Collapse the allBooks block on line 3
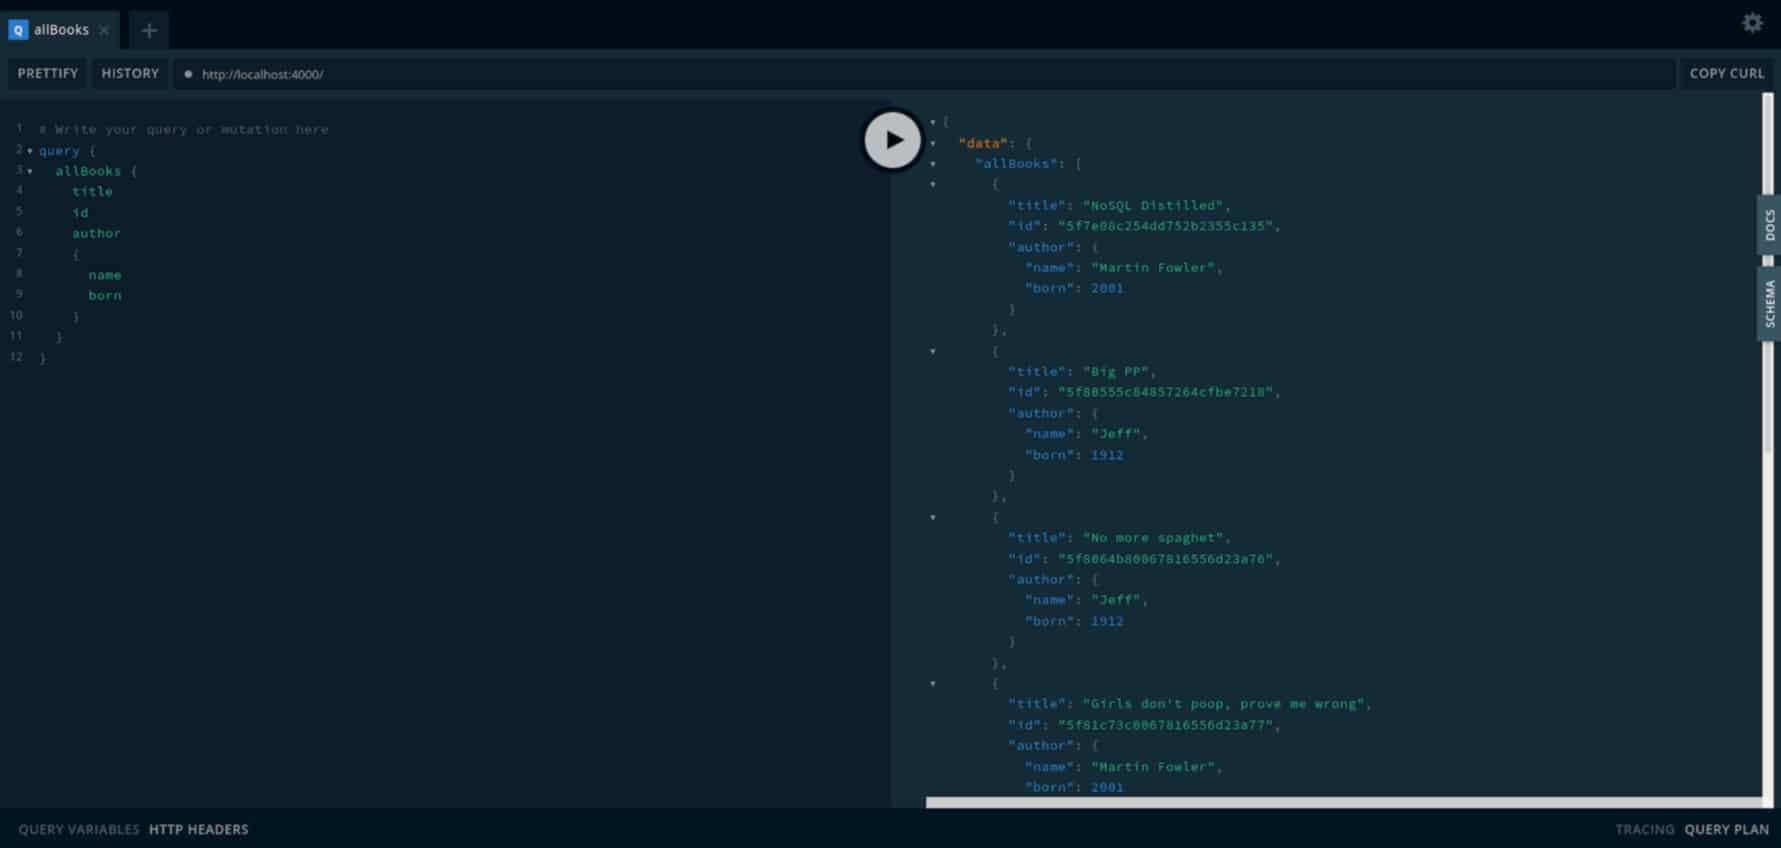This screenshot has width=1781, height=848. tap(30, 171)
